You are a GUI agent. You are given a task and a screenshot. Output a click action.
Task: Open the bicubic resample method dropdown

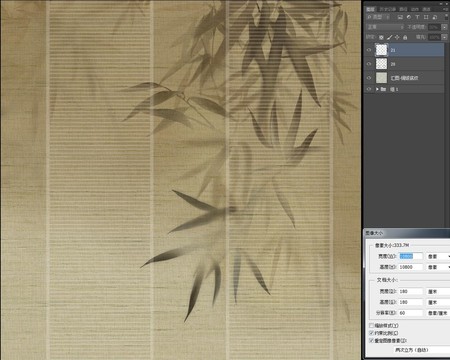[x=422, y=350]
